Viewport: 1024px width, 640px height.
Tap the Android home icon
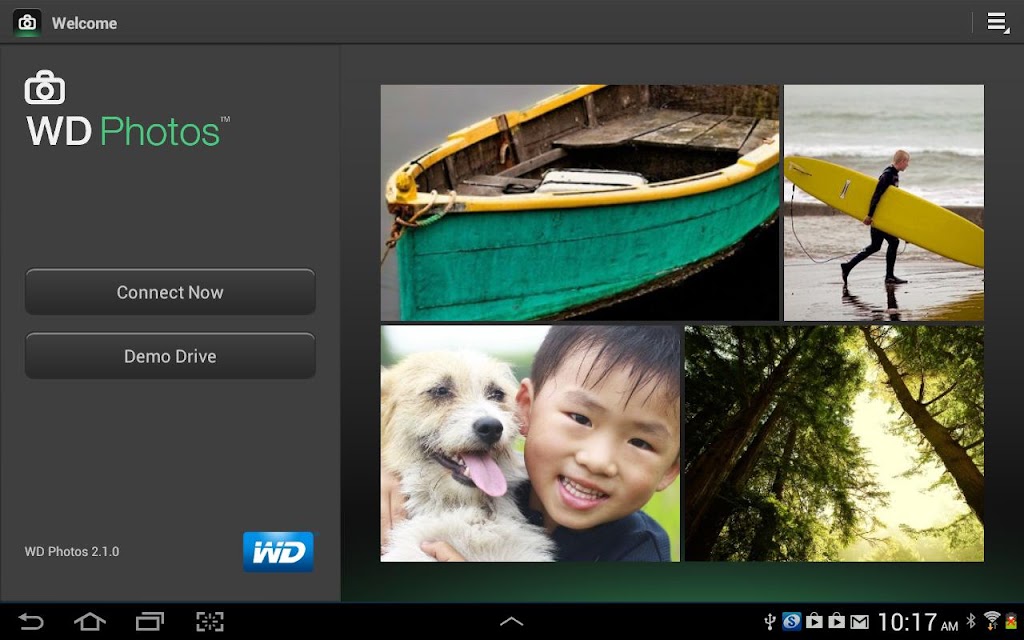tap(89, 621)
